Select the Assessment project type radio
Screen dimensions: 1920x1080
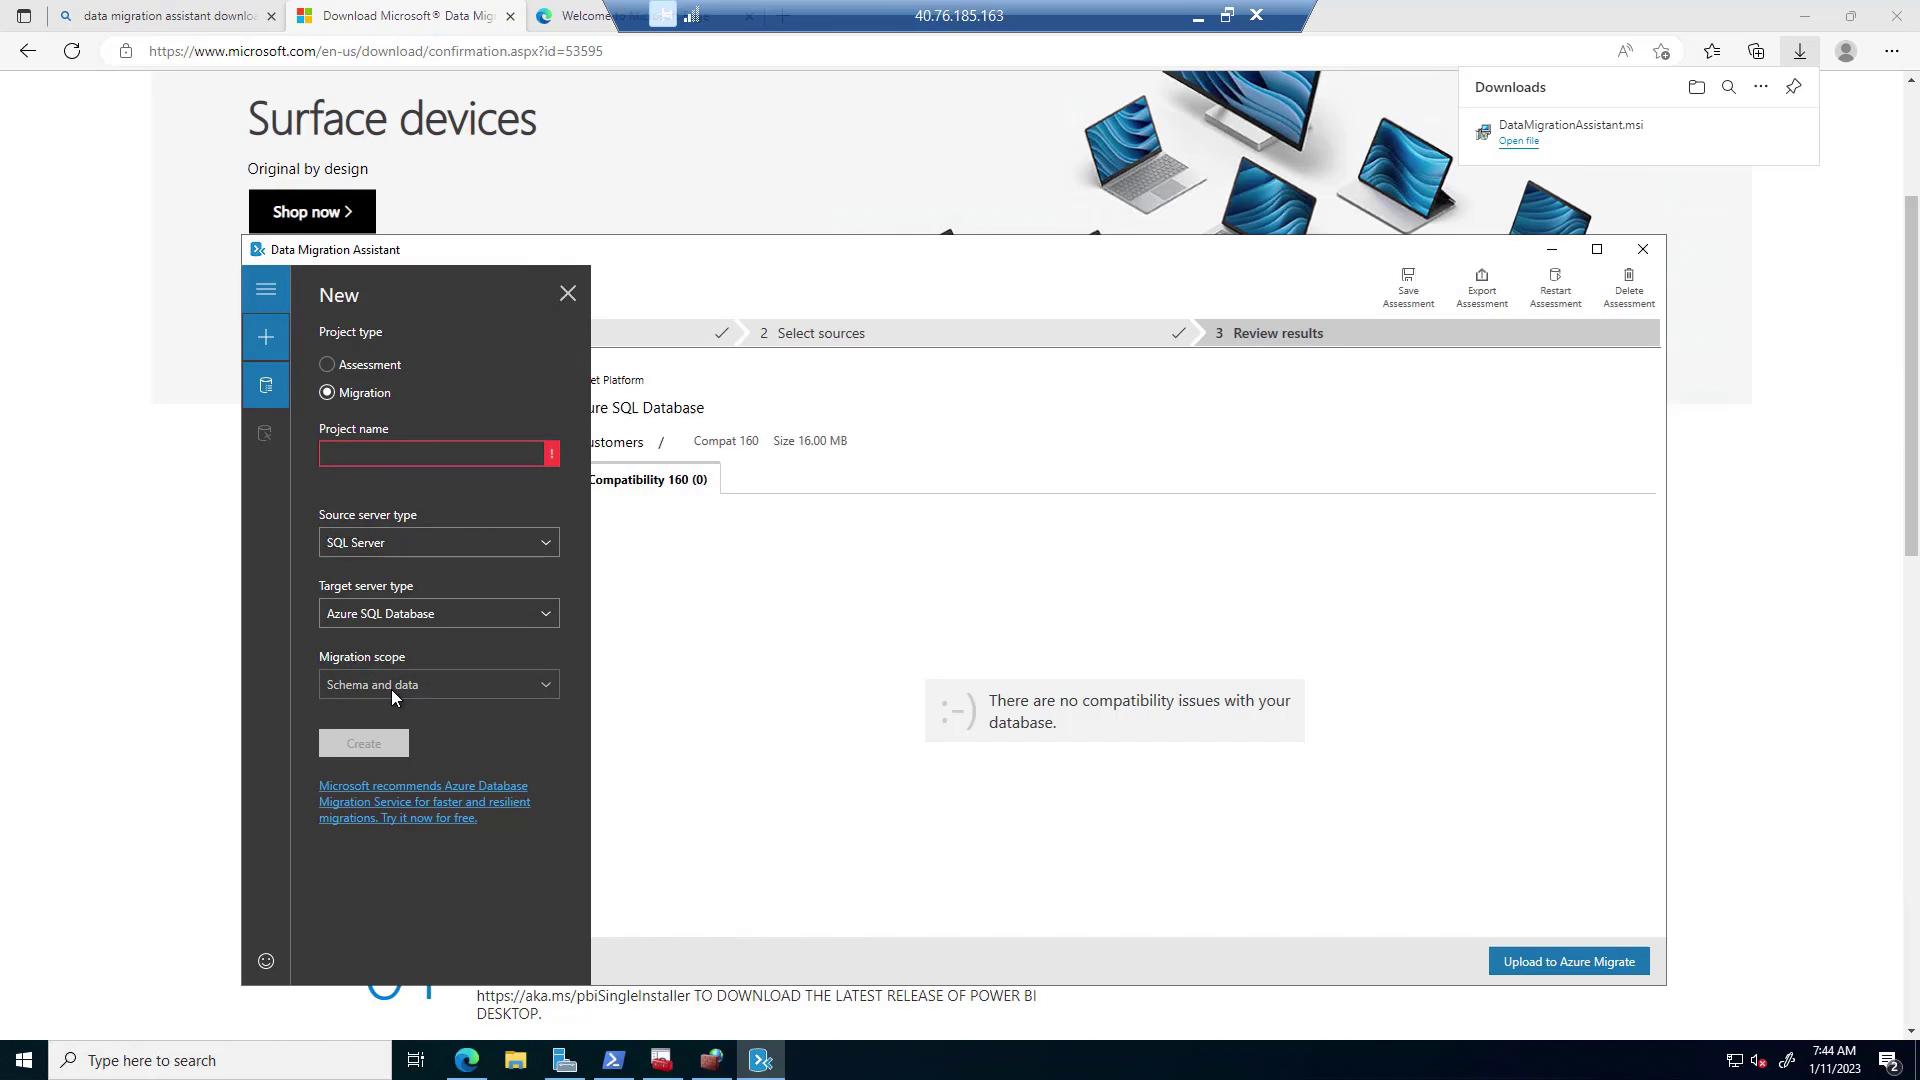pyautogui.click(x=327, y=365)
